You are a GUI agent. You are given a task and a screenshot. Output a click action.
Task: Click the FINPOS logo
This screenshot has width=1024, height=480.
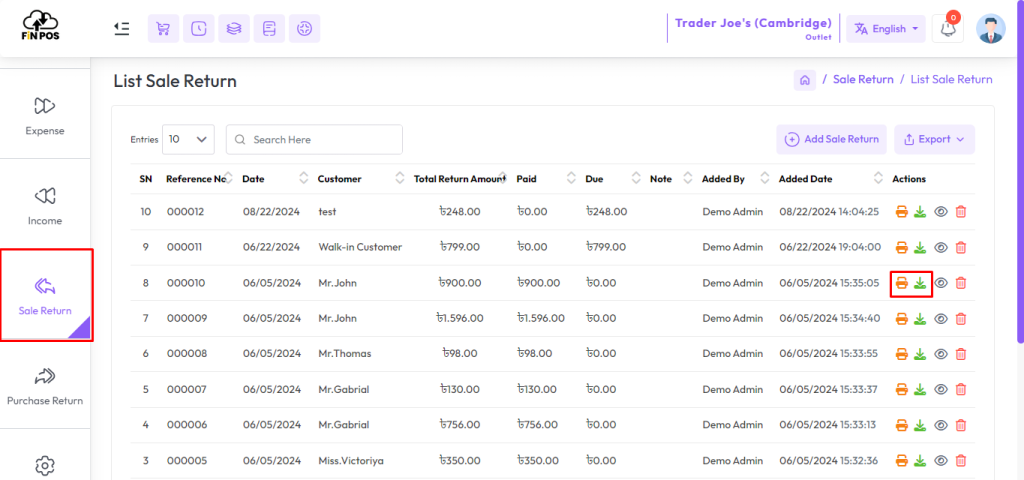[40, 27]
